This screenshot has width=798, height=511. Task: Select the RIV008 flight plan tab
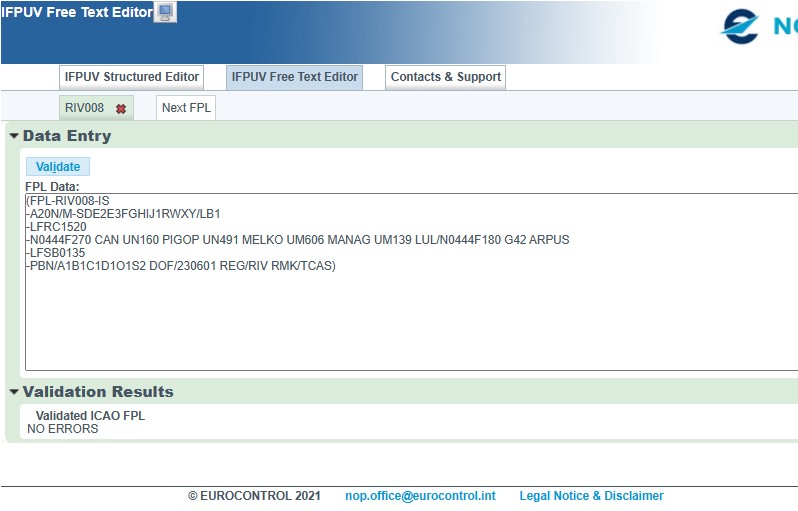tap(84, 108)
